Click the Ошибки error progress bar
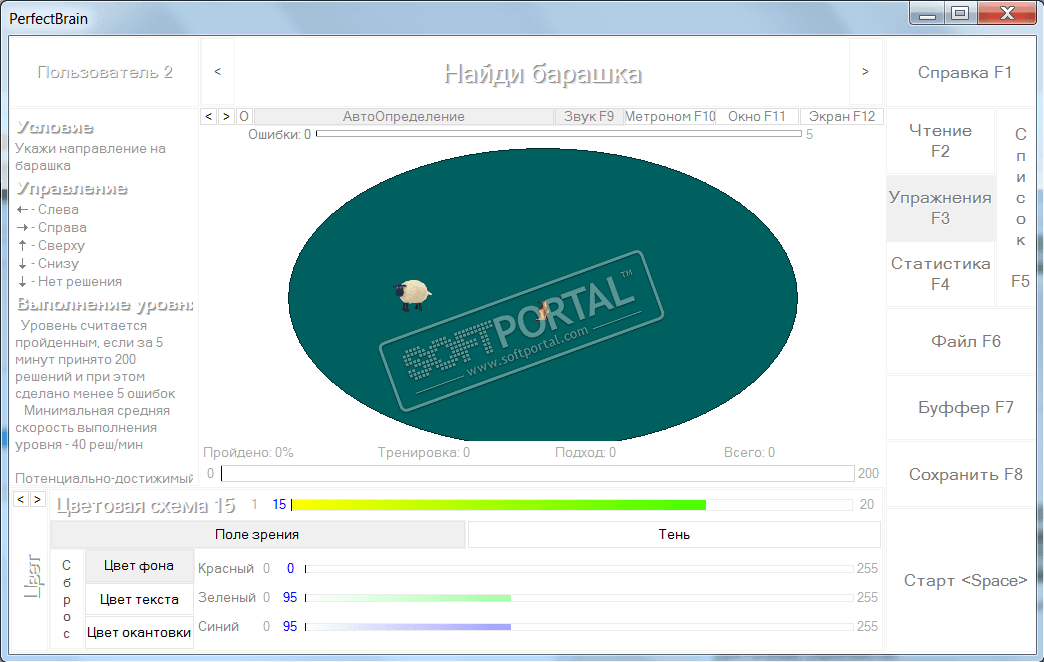 point(559,134)
